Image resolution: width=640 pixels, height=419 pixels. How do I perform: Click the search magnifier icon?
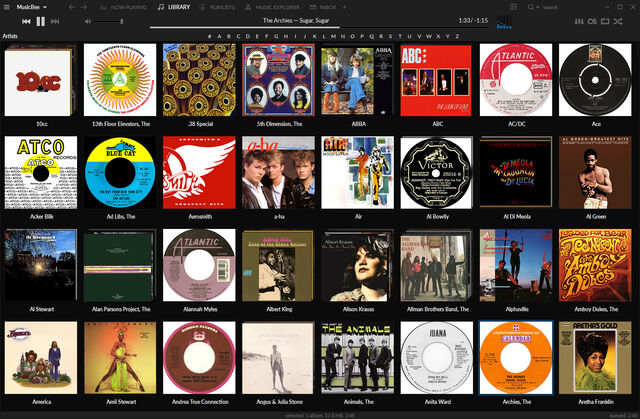530,7
